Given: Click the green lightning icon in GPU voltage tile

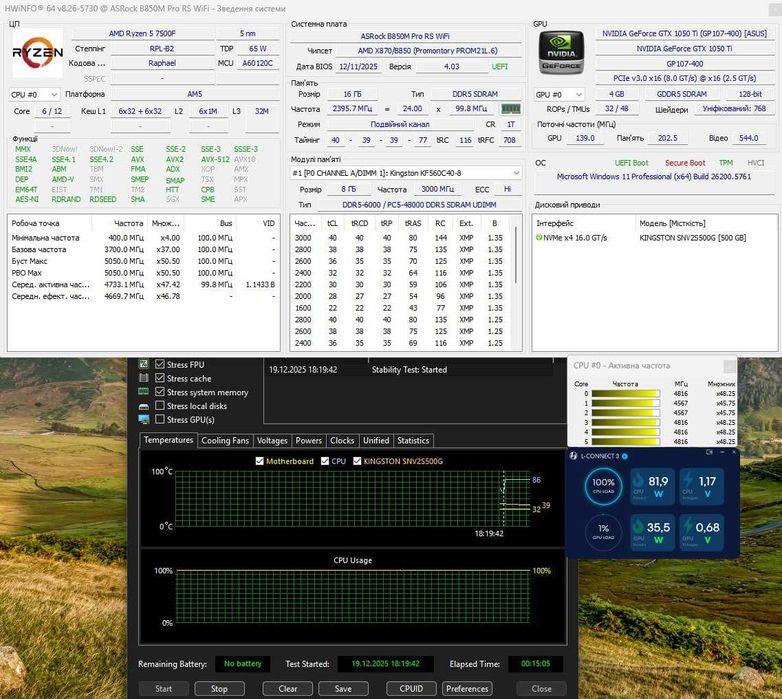Looking at the screenshot, I should 688,526.
